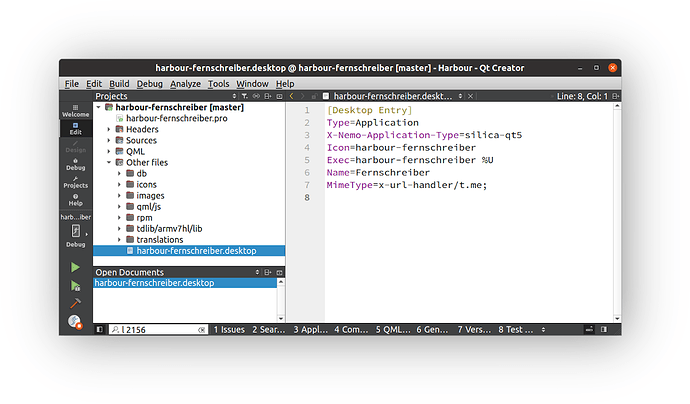Expand the icons folder
The height and width of the screenshot is (404, 690).
[119, 184]
